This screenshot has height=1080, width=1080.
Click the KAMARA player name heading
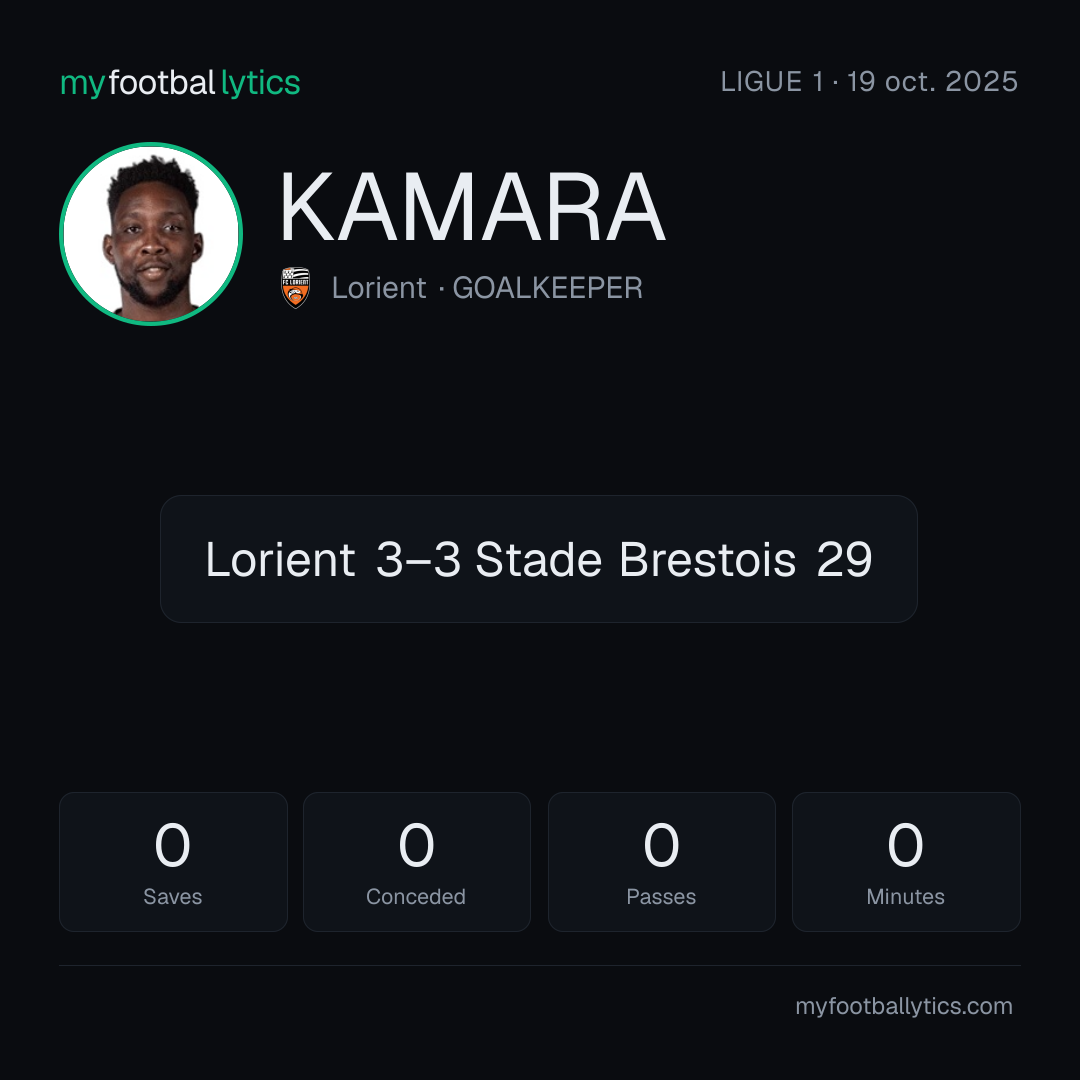click(x=472, y=207)
